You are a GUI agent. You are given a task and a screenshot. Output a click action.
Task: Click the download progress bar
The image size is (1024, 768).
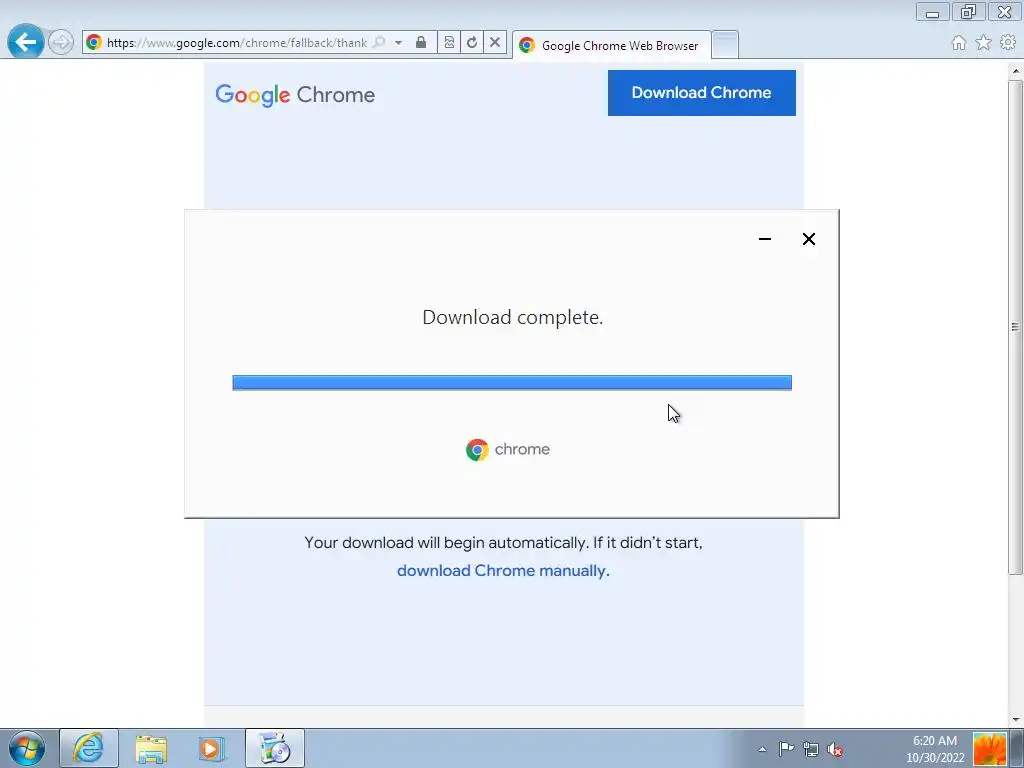click(x=512, y=383)
